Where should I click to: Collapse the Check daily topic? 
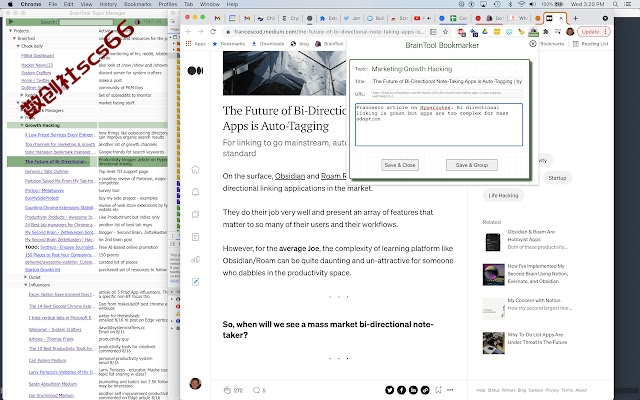tap(18, 46)
